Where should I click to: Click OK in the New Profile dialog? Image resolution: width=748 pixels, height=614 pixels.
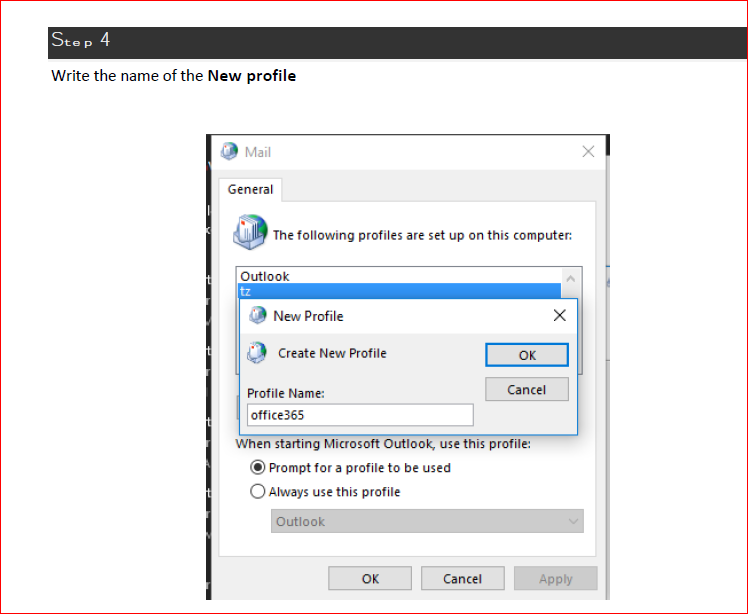(527, 355)
